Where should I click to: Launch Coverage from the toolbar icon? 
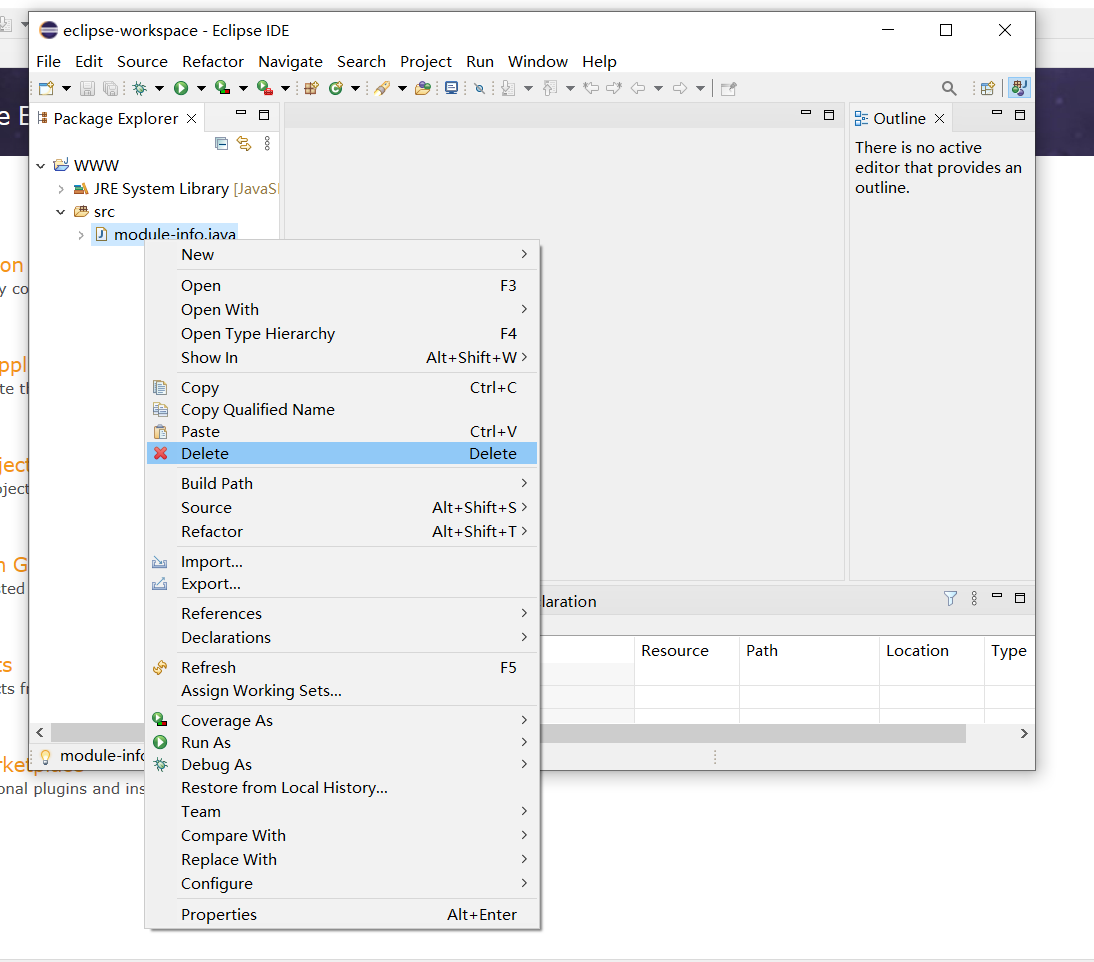(x=223, y=88)
